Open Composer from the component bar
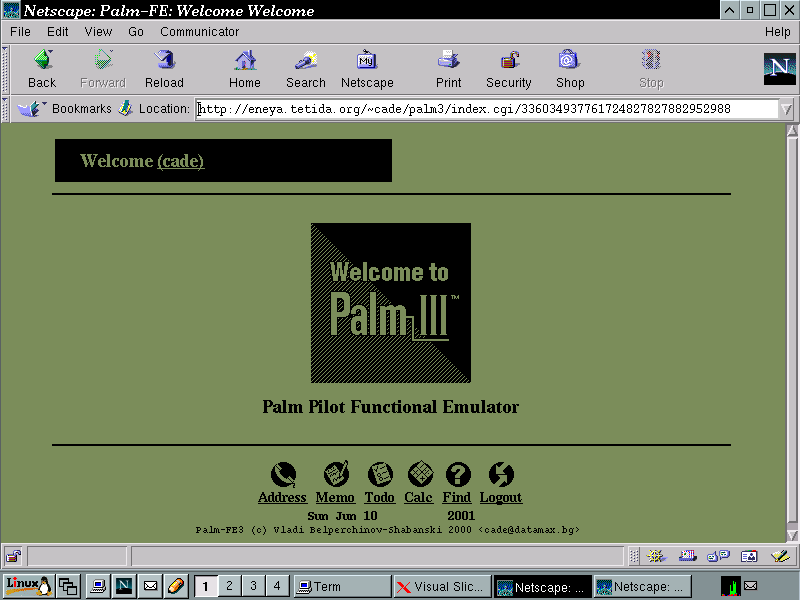The image size is (800, 600). coord(780,556)
